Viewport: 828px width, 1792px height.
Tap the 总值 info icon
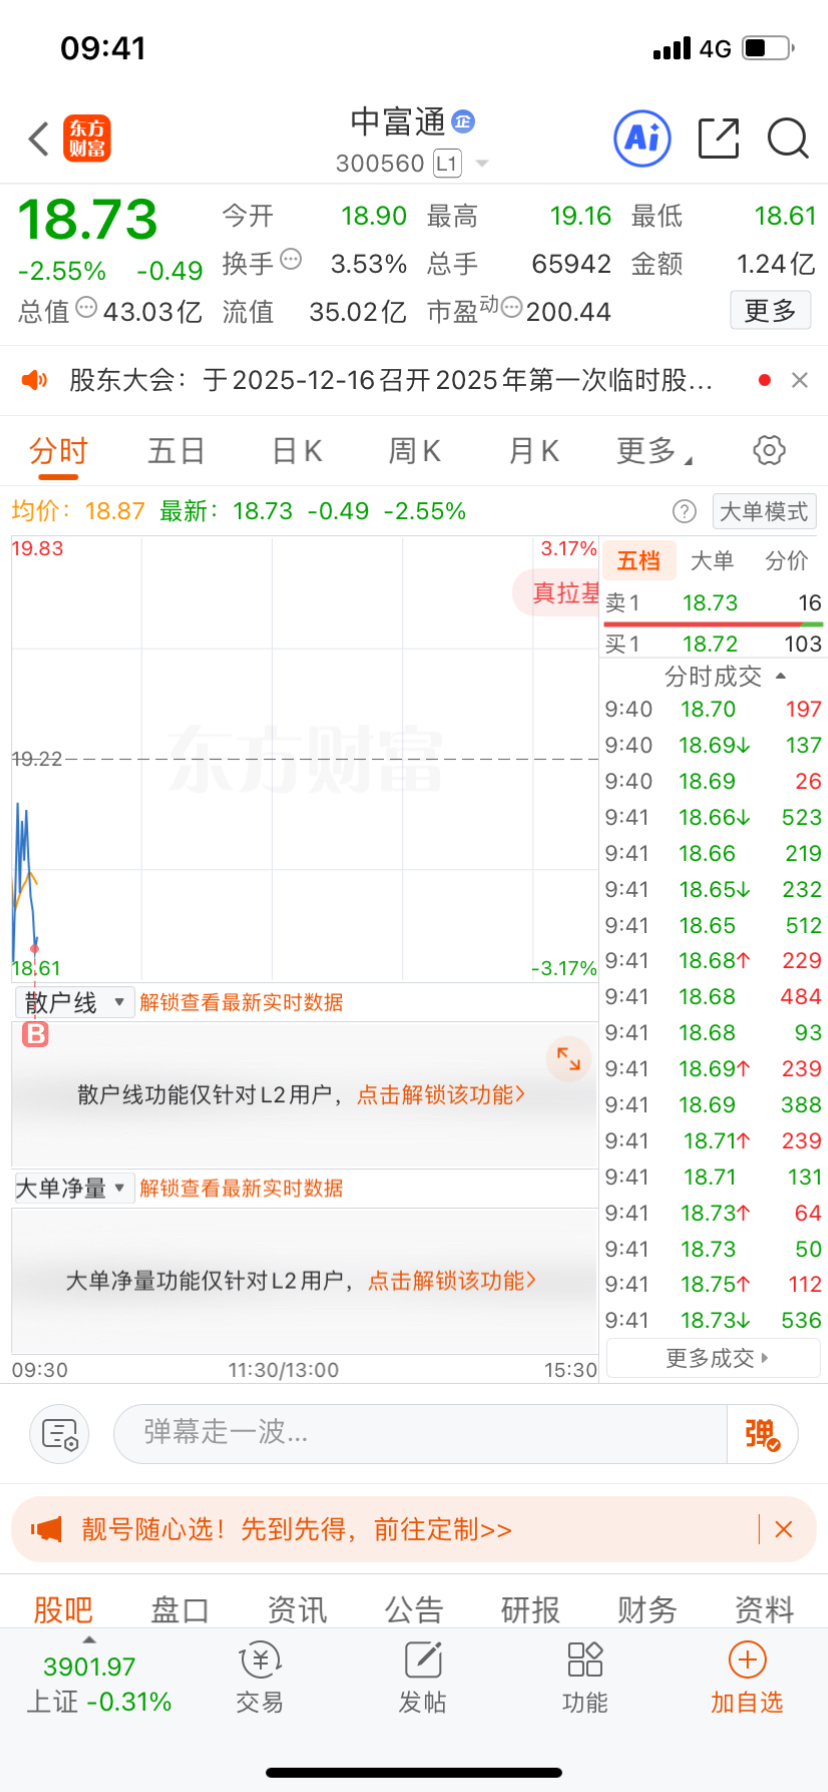click(x=86, y=308)
